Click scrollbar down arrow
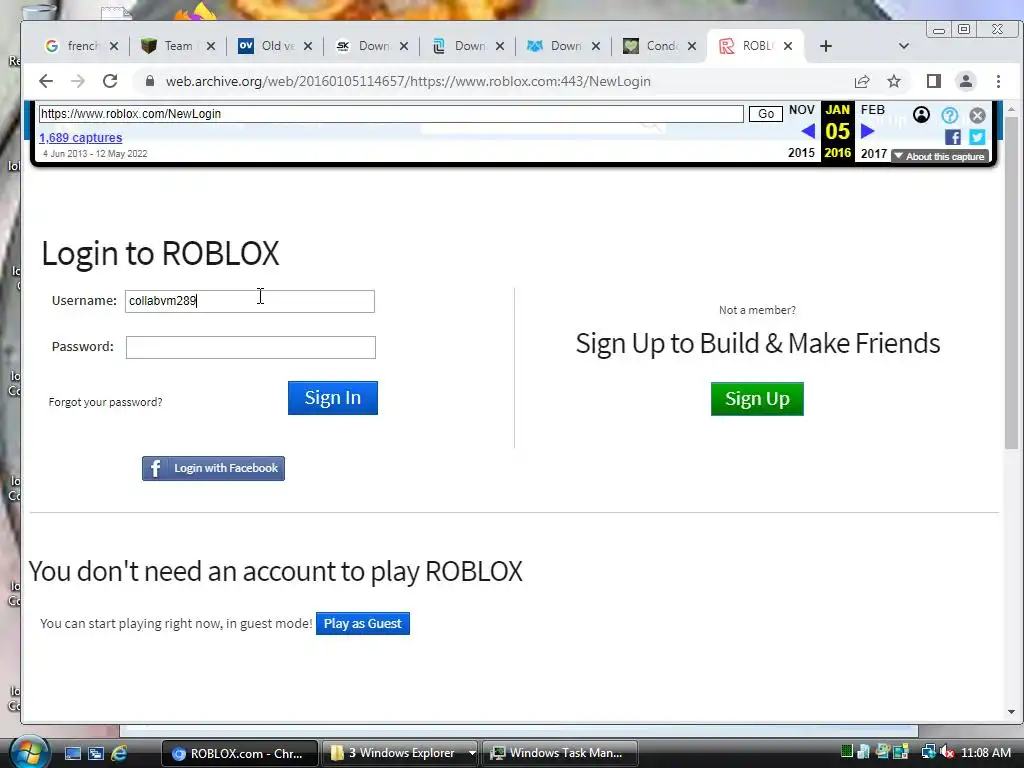 coord(1012,712)
